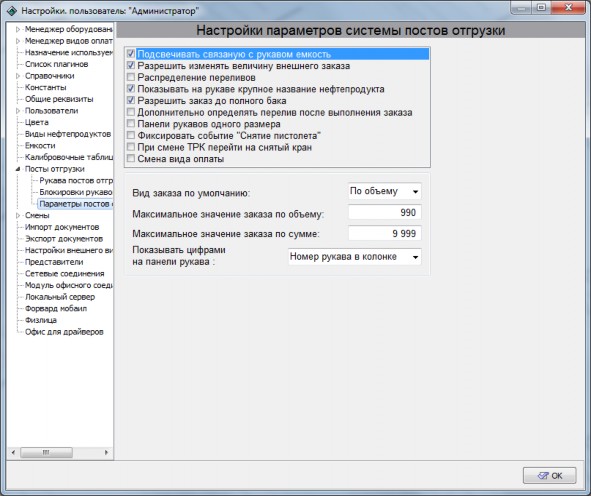Screen dimensions: 591x496
Task: Open 'Номер рукава в колонке' dropdown
Action: click(x=355, y=257)
